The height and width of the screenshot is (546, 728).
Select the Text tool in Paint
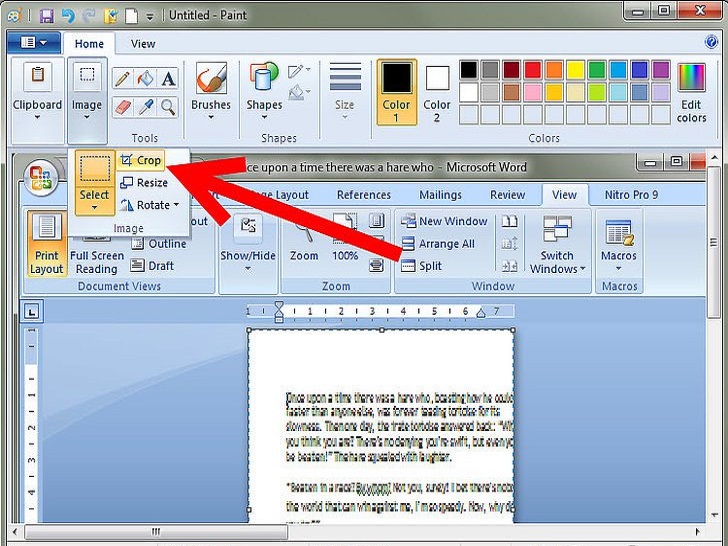[168, 78]
